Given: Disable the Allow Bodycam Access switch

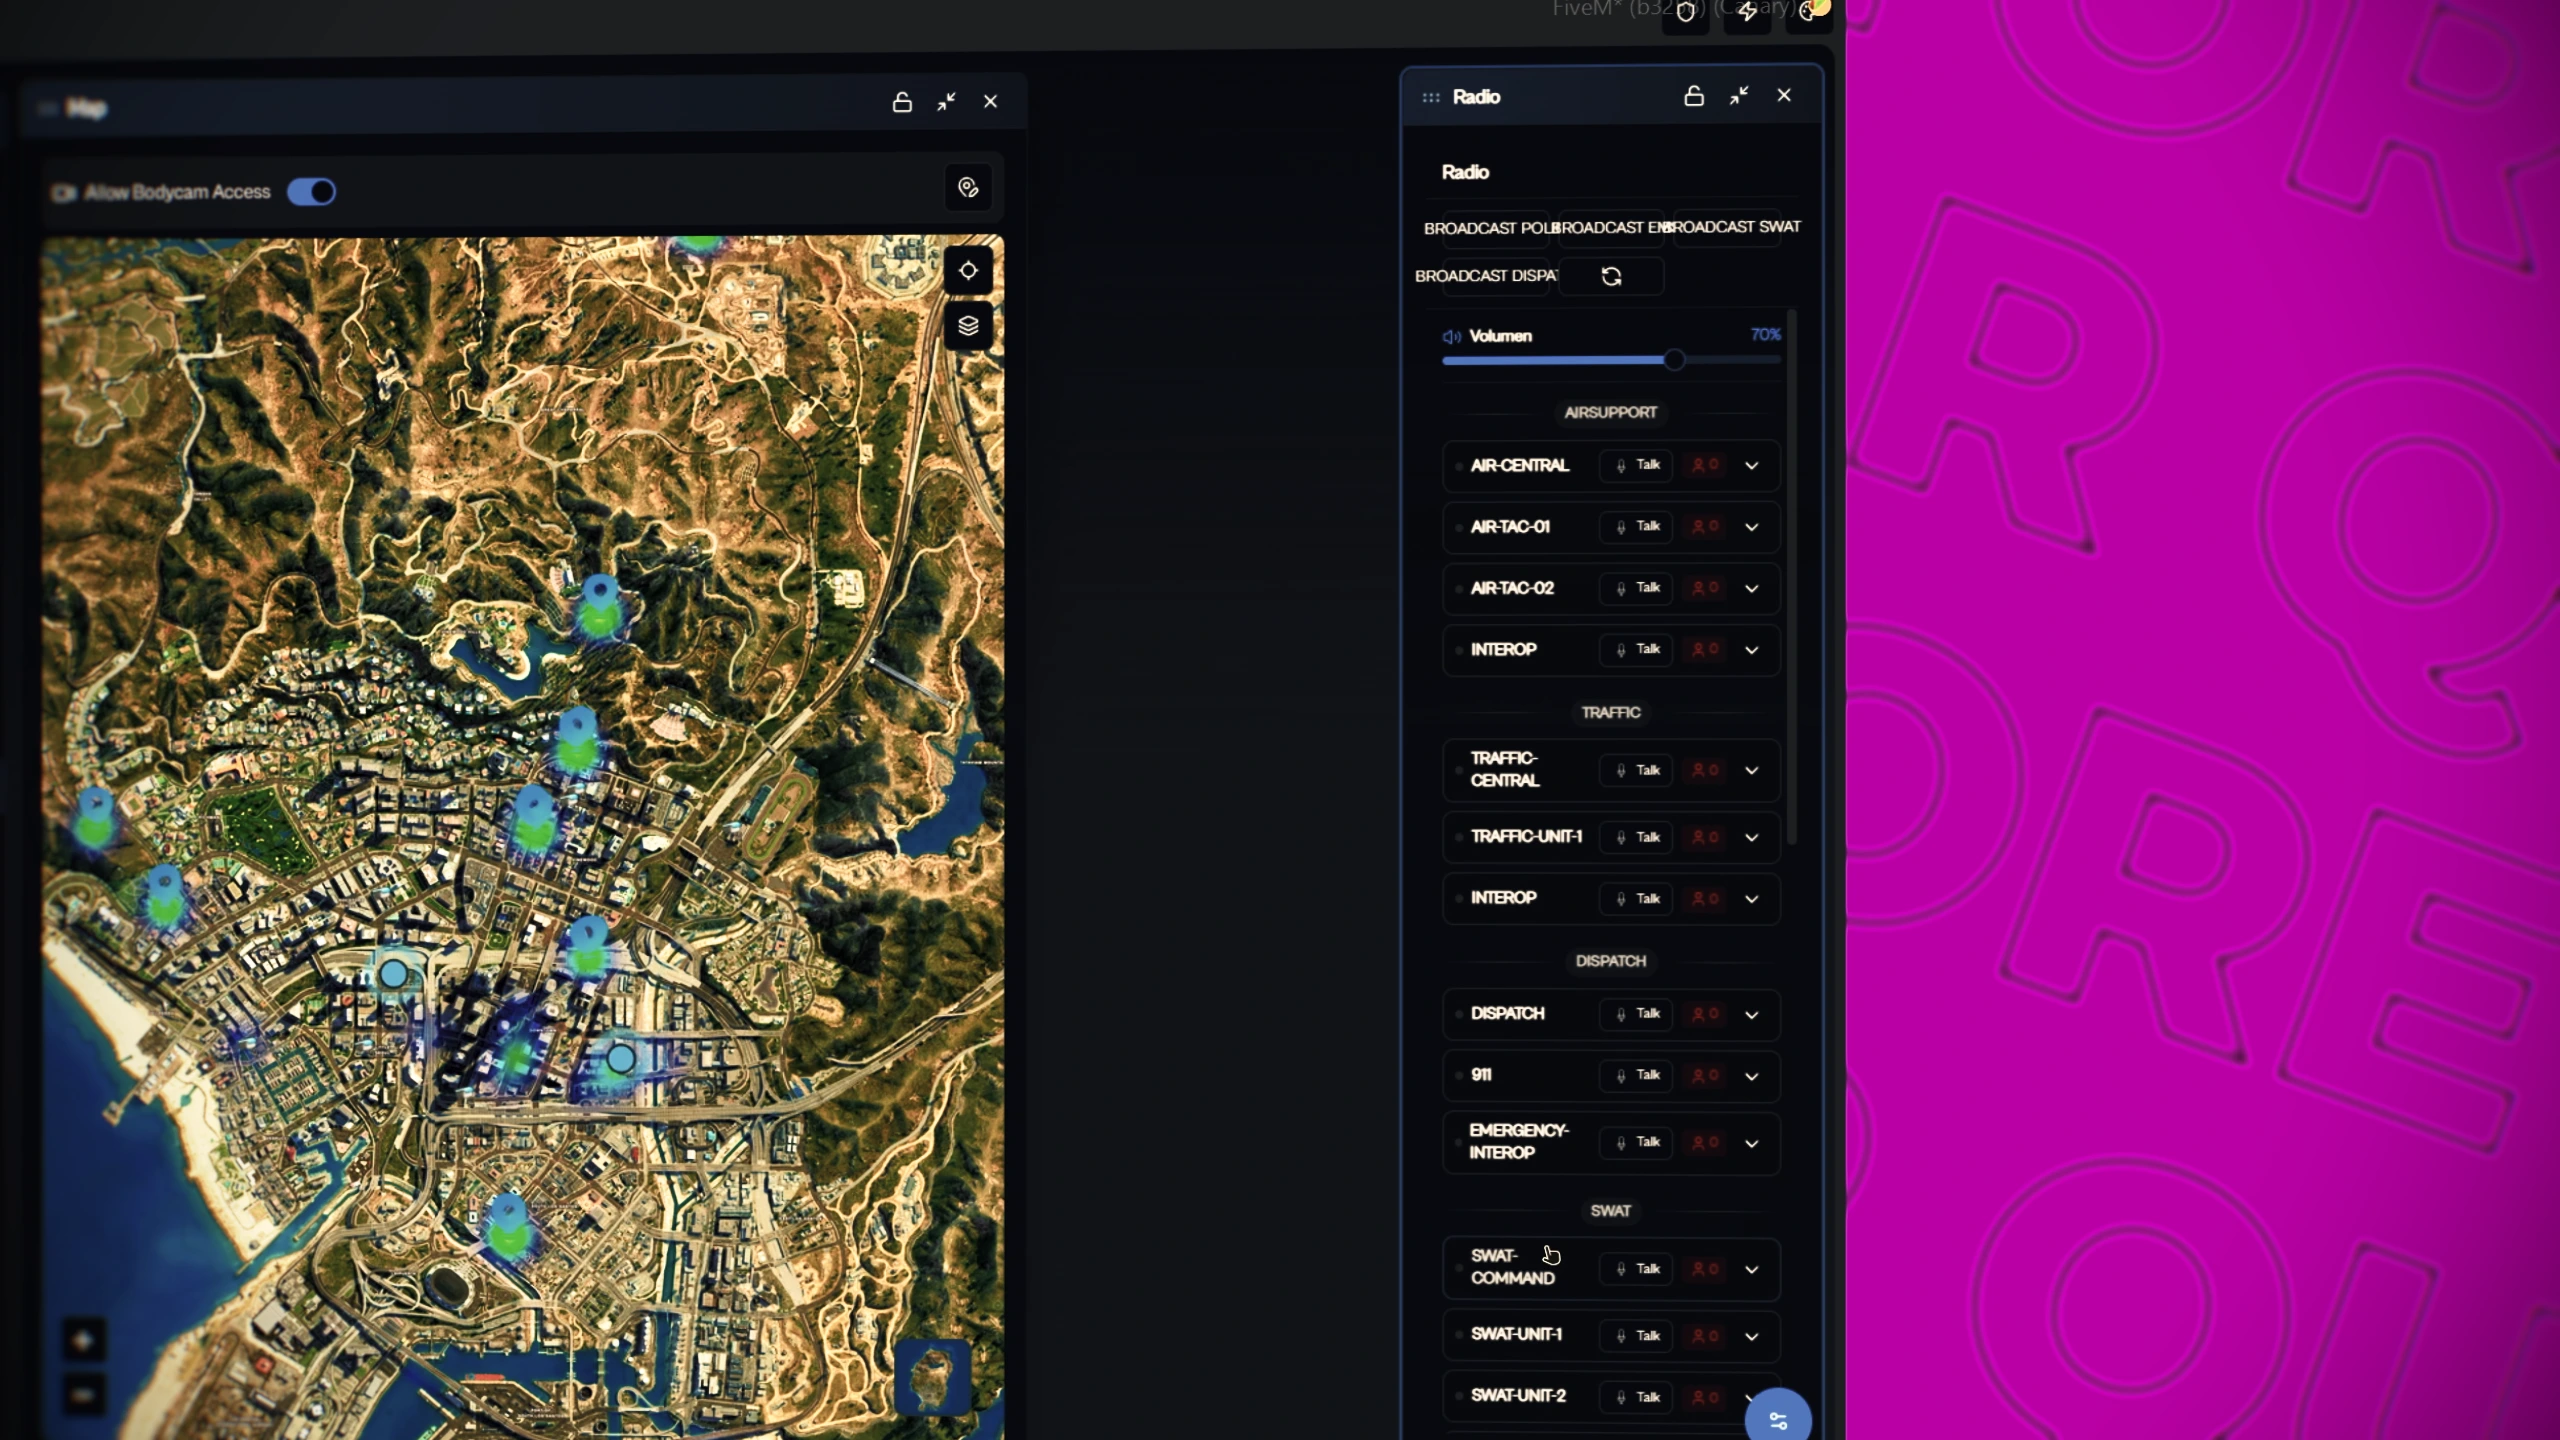Looking at the screenshot, I should click(311, 192).
